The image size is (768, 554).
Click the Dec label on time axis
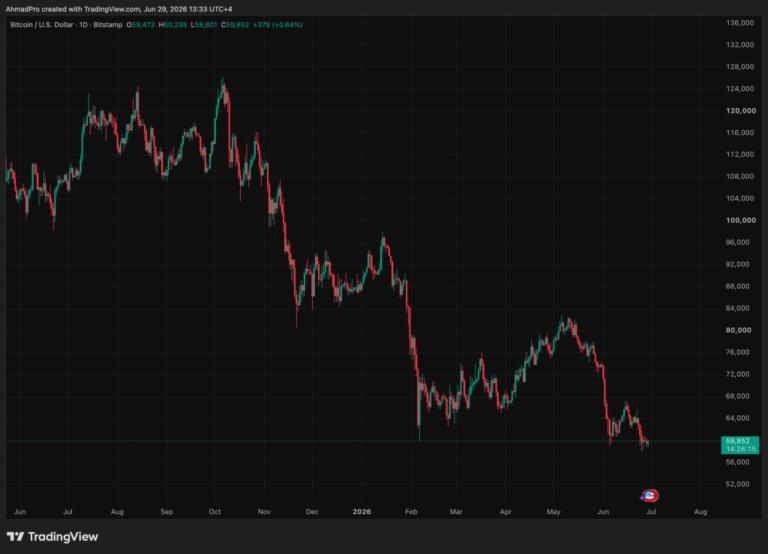pos(312,512)
